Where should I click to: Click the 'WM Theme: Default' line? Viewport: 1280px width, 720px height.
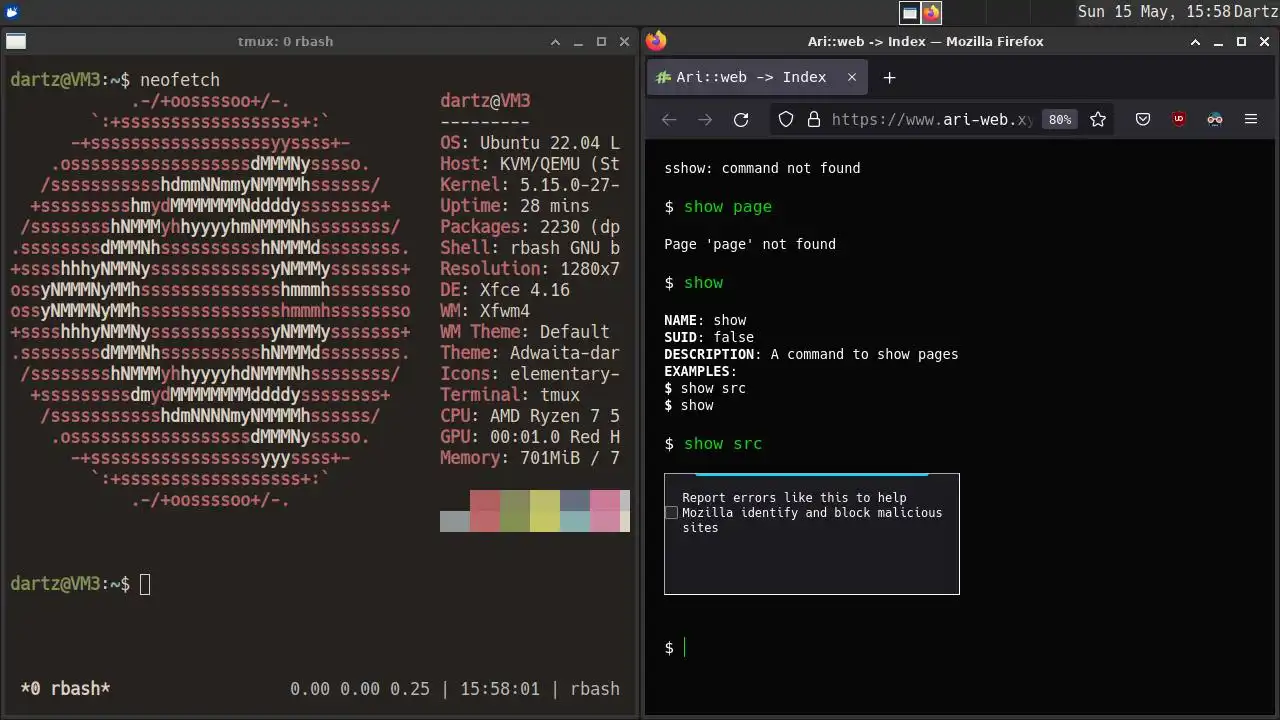pyautogui.click(x=525, y=332)
